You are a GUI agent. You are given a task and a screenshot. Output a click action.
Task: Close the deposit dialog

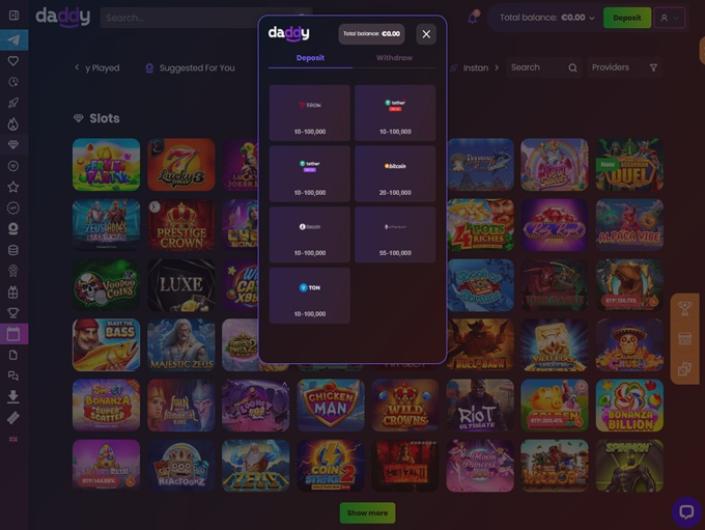pos(426,34)
